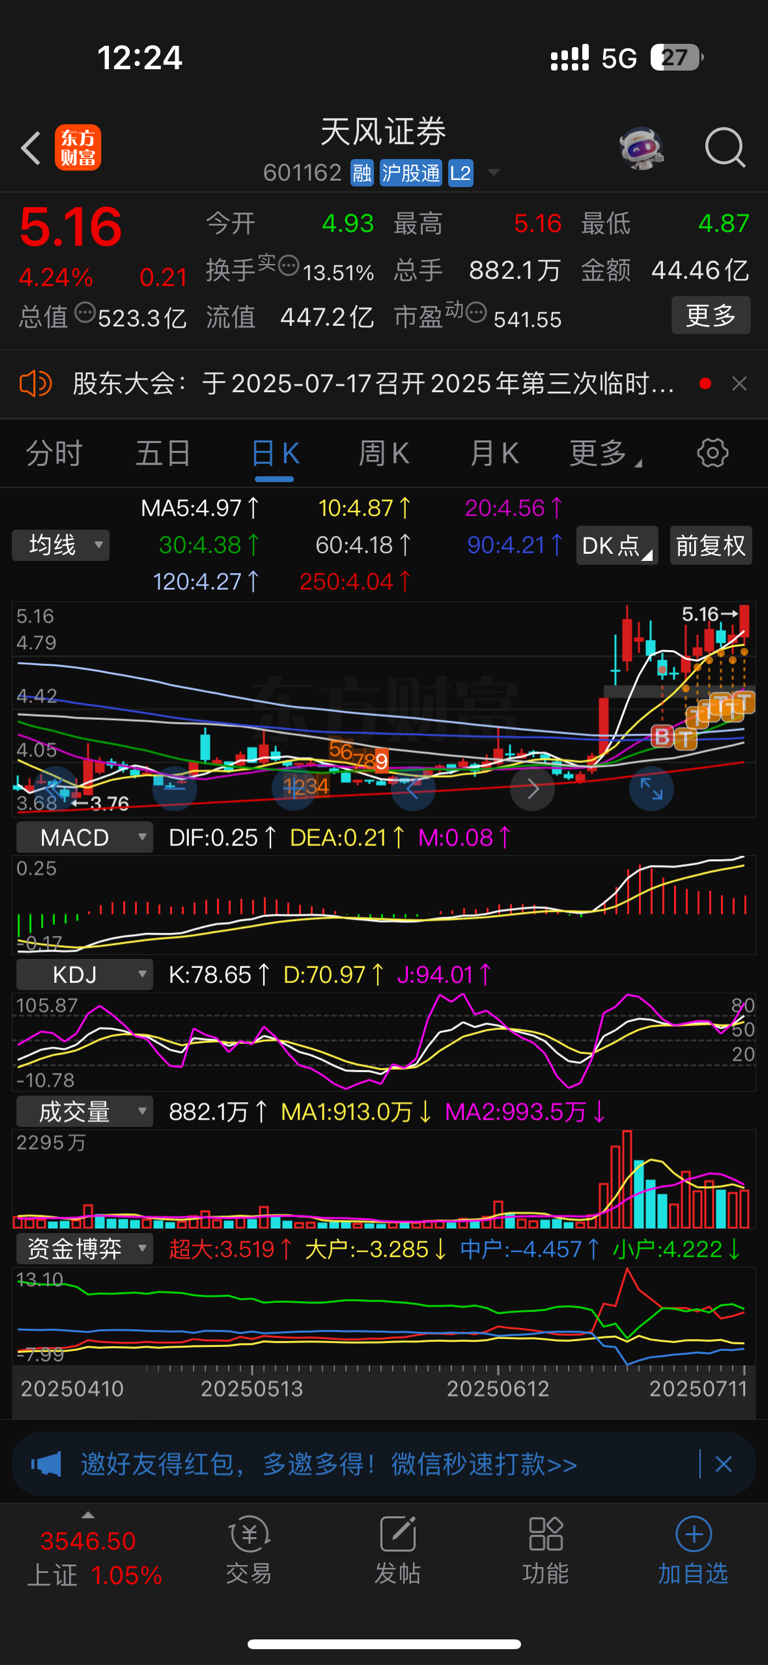Tap the orange speaker announcement icon
The image size is (769, 1665).
35,384
